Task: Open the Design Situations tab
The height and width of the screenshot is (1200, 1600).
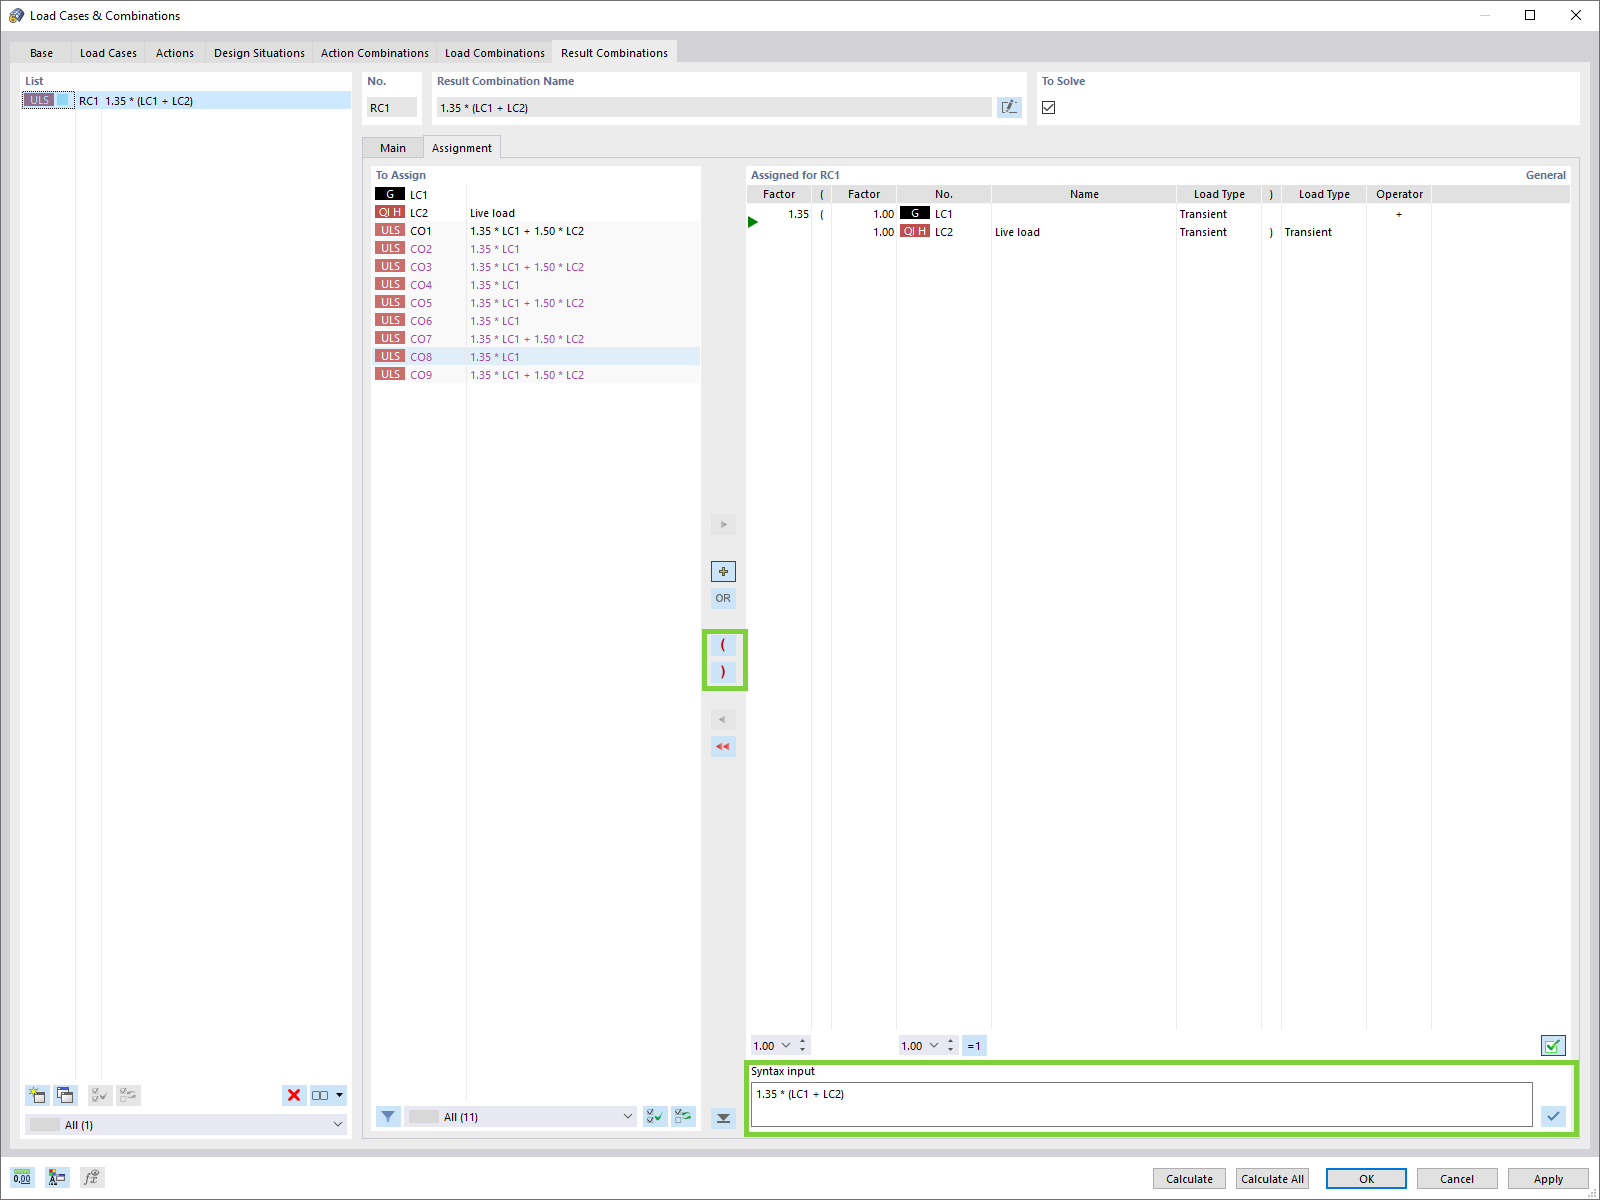Action: click(x=259, y=53)
